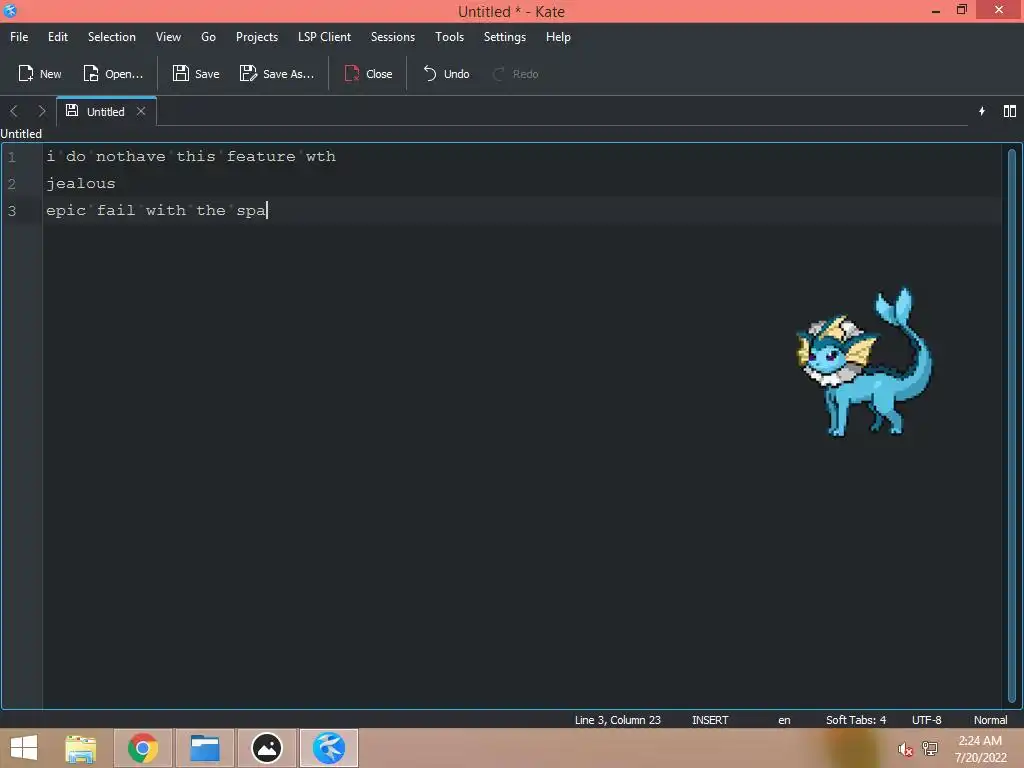Click Kate icon in the taskbar
The image size is (1024, 768).
pos(329,748)
